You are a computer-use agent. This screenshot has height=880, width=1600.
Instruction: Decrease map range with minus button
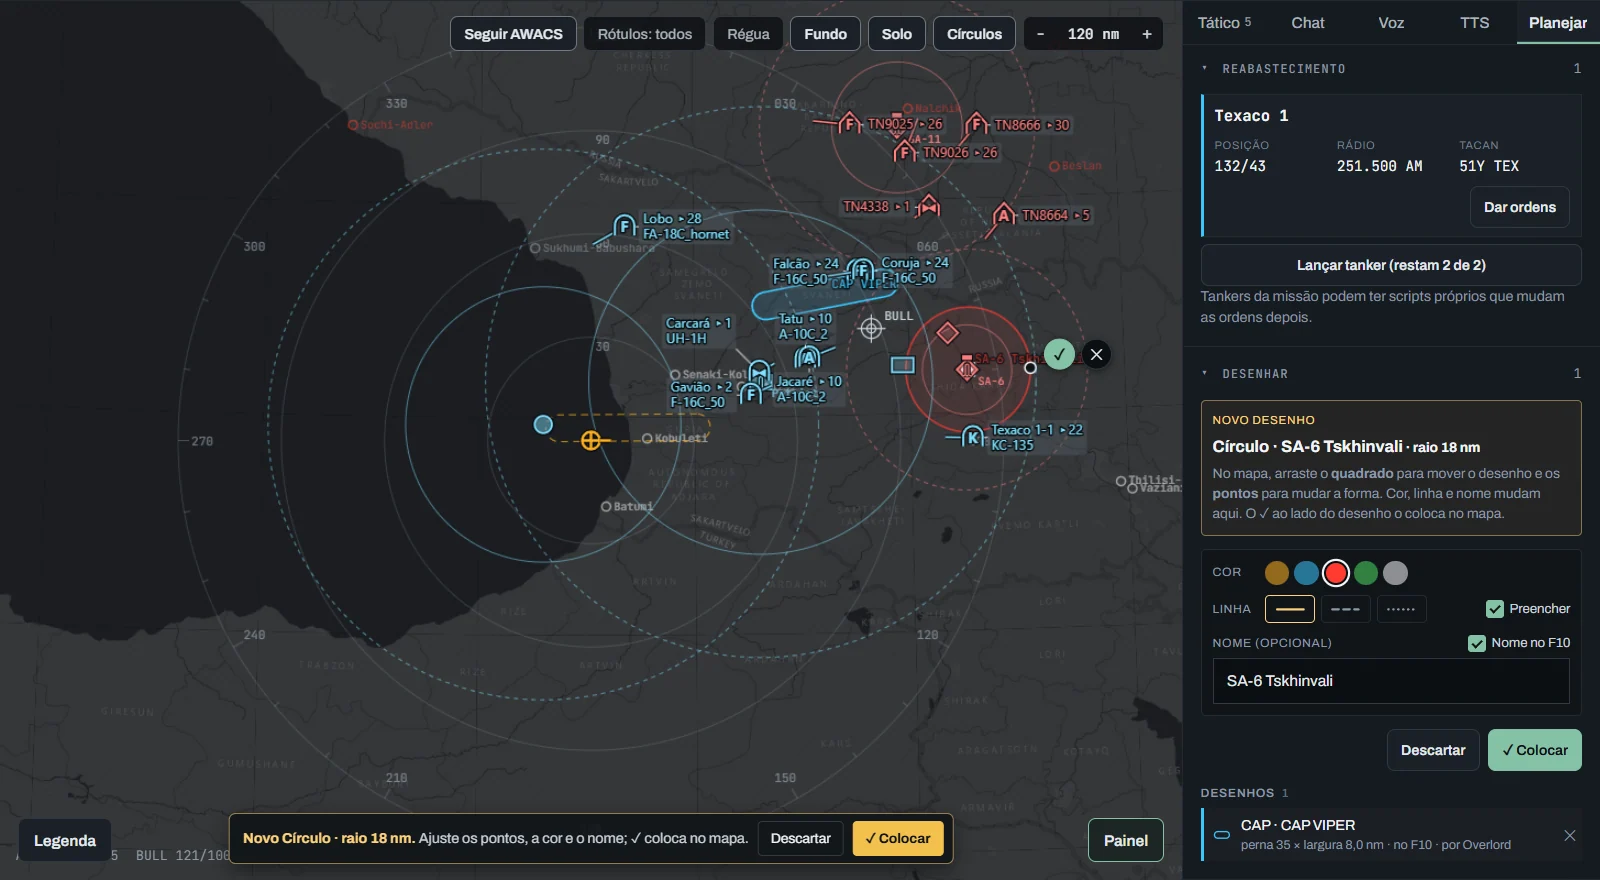click(1041, 34)
